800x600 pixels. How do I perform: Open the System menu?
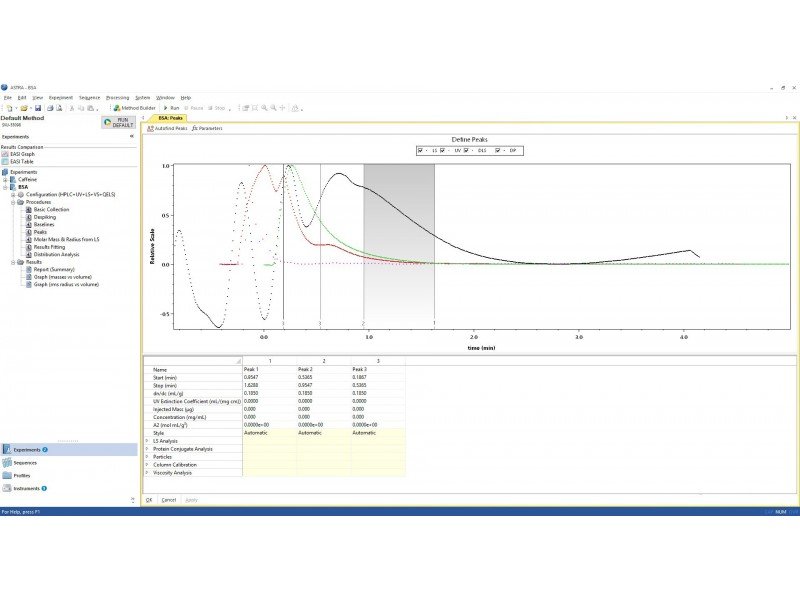tap(142, 97)
